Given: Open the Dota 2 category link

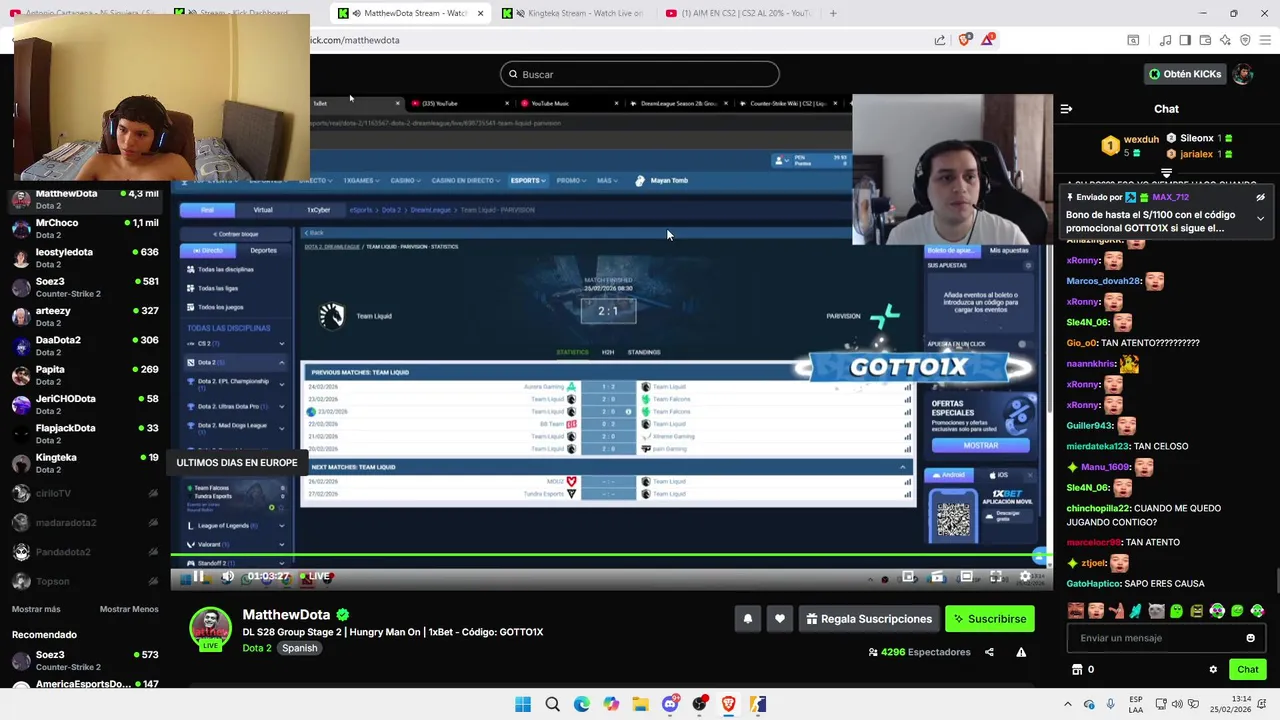Looking at the screenshot, I should [x=257, y=648].
